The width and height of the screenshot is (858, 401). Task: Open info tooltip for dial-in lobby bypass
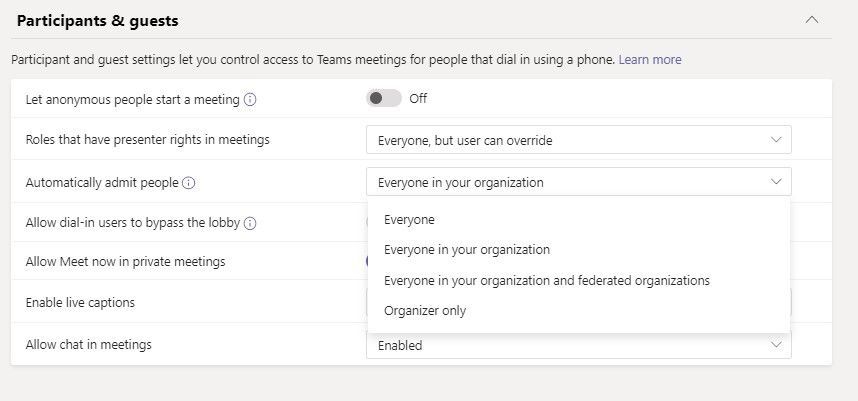pos(250,223)
